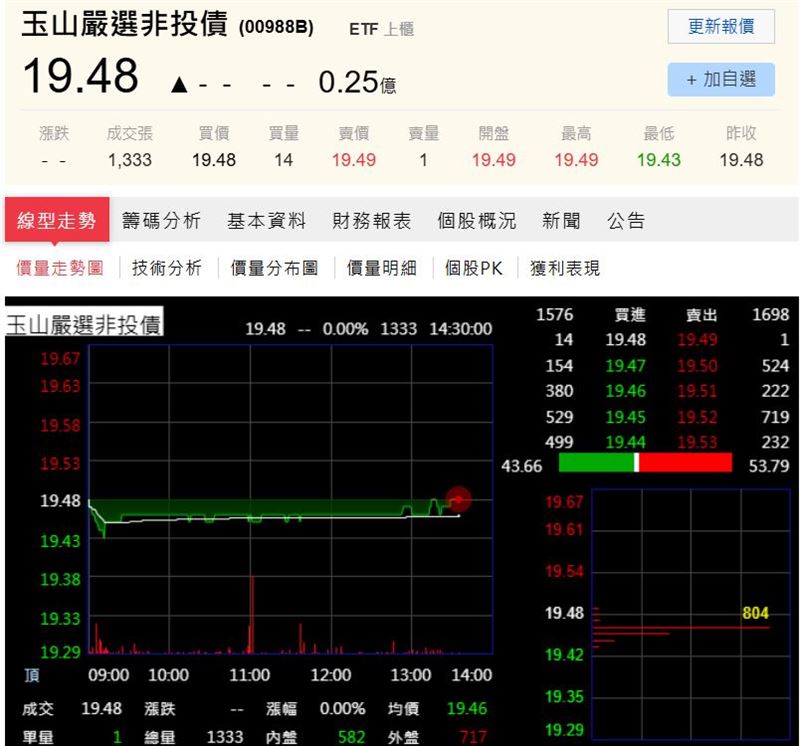Image resolution: width=800 pixels, height=746 pixels.
Task: Open the 公告 tab
Action: pos(626,220)
